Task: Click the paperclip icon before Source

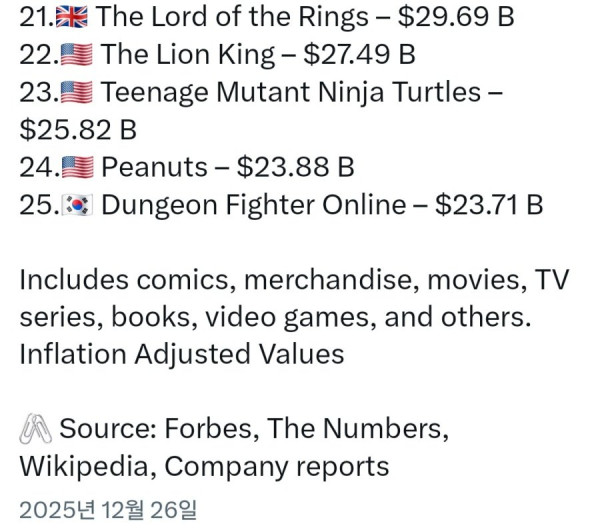Action: coord(35,430)
